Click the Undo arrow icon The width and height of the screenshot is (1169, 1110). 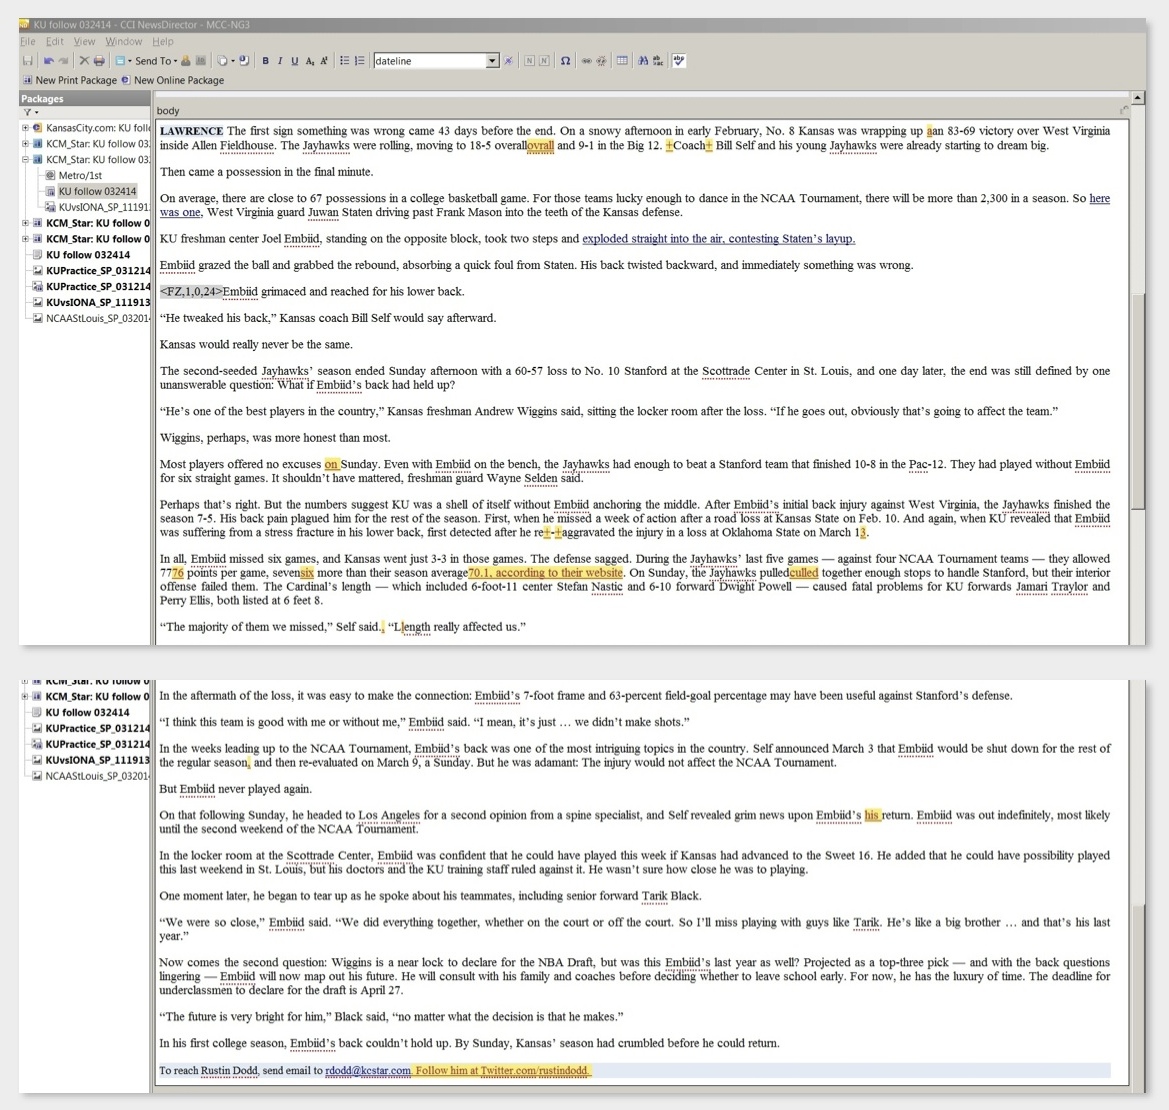click(x=47, y=61)
